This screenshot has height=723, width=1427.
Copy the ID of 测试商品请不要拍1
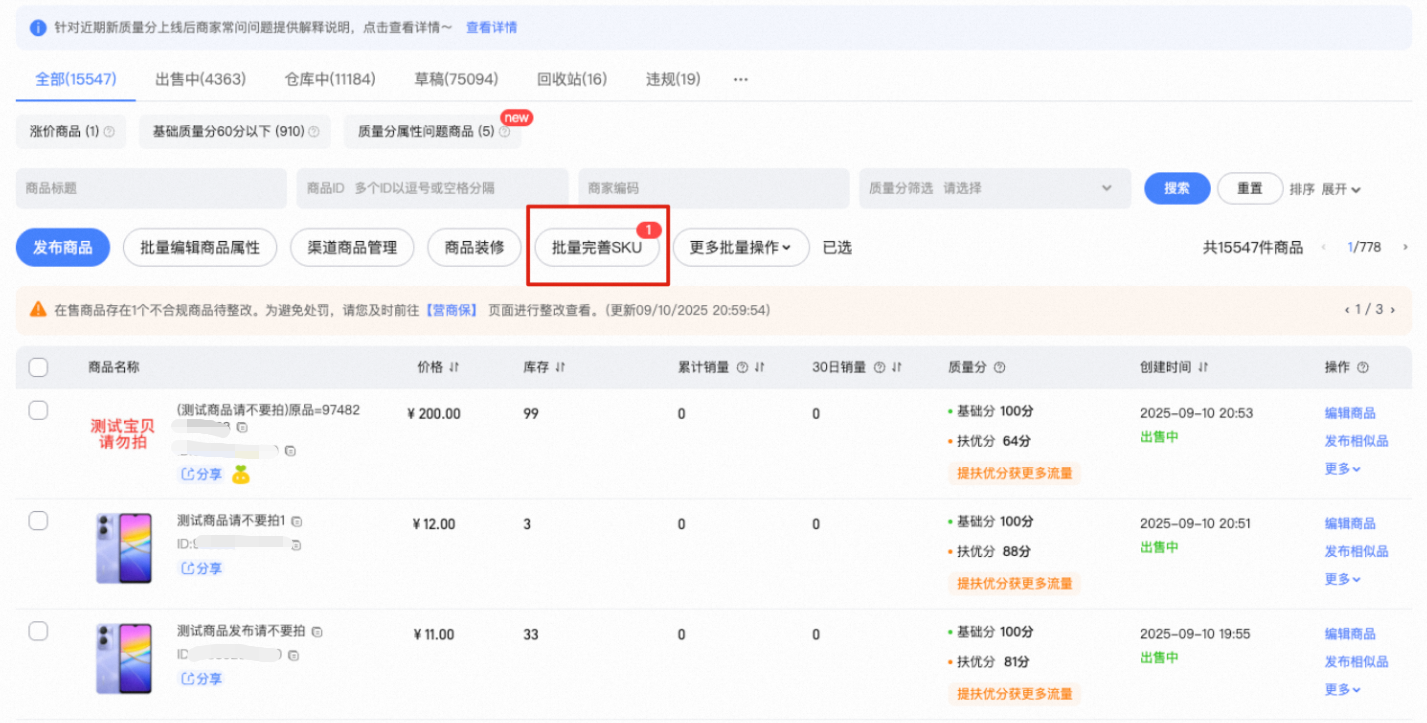pyautogui.click(x=296, y=545)
